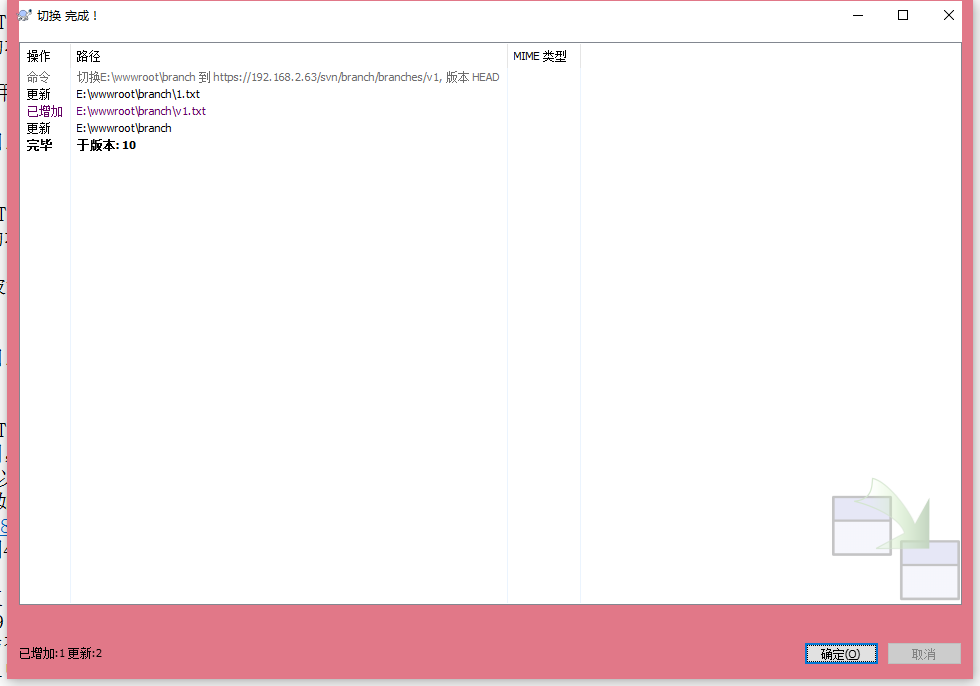
Task: Click the 完毕 action cell
Action: tap(39, 145)
